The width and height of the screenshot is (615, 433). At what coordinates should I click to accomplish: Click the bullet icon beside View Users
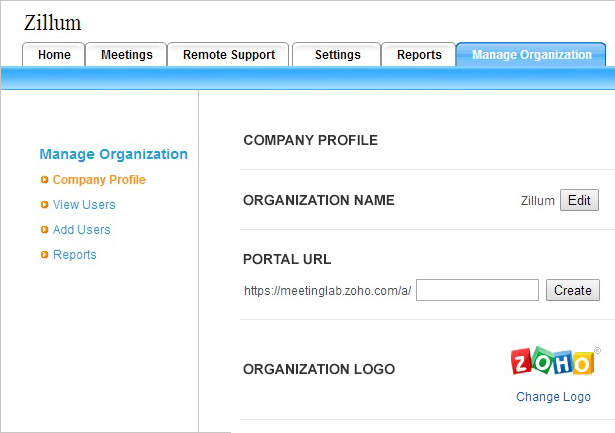point(44,205)
